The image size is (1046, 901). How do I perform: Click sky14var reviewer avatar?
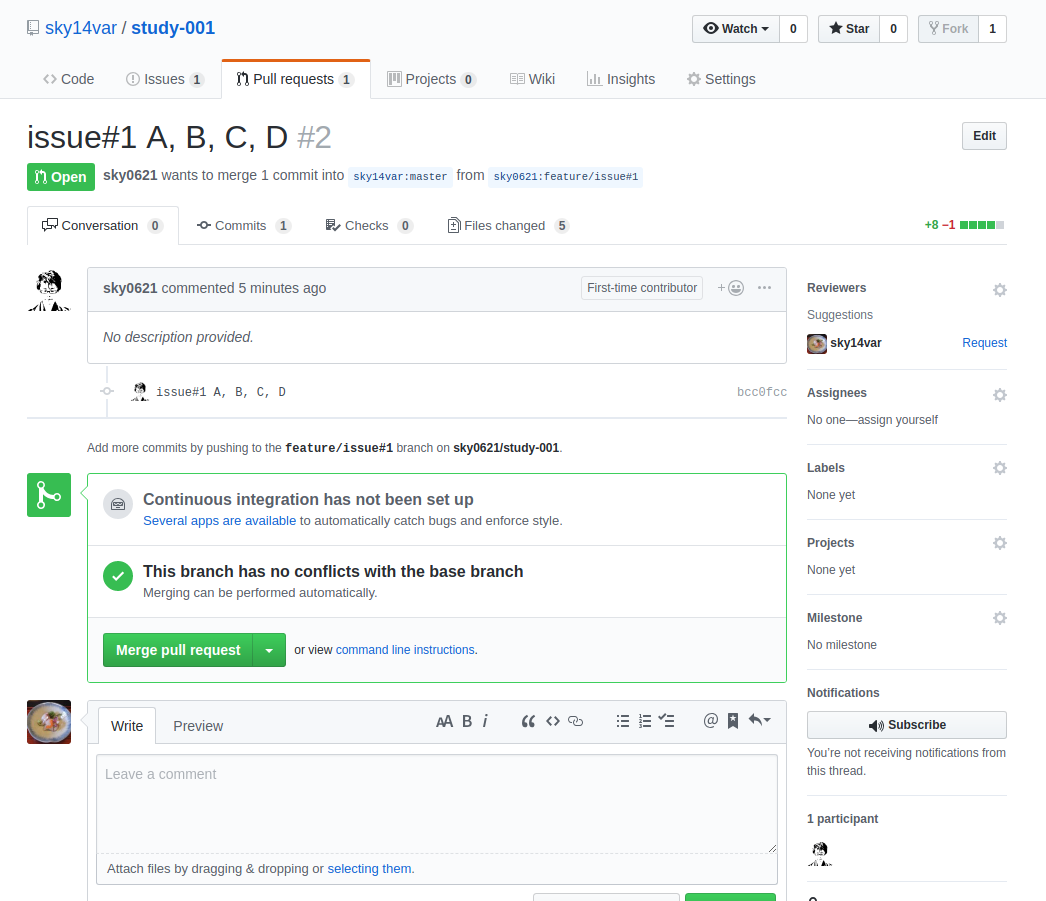click(x=817, y=343)
